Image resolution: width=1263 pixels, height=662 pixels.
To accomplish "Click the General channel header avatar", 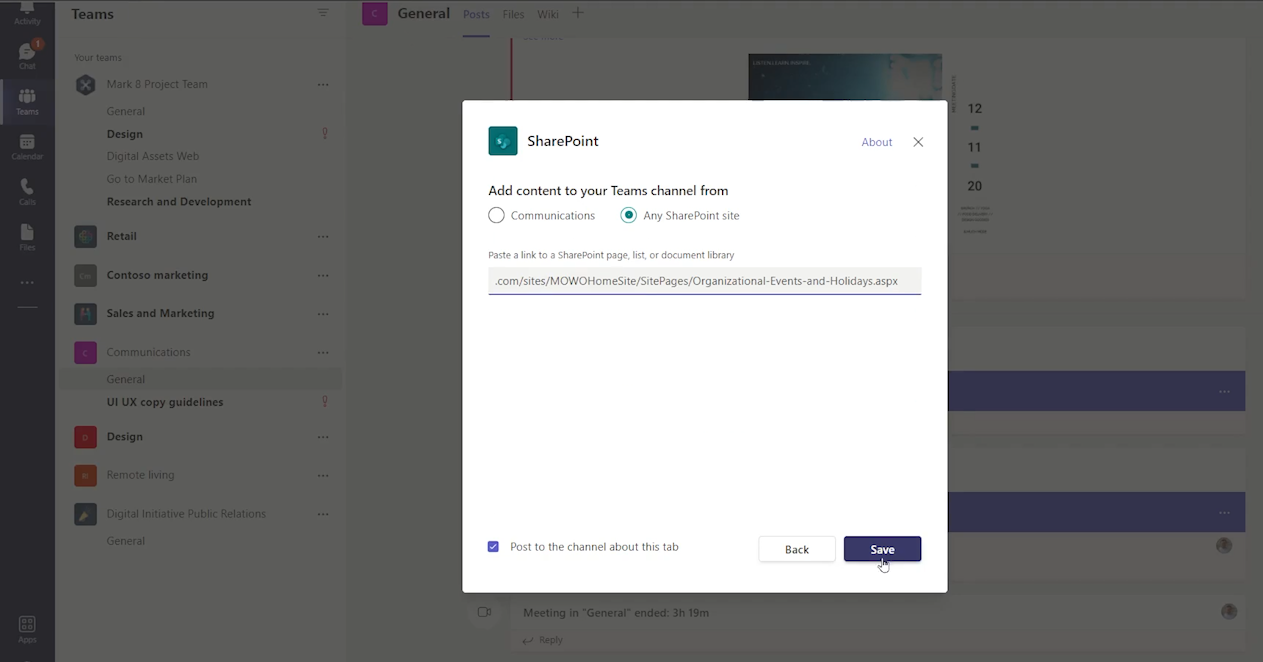I will [375, 14].
